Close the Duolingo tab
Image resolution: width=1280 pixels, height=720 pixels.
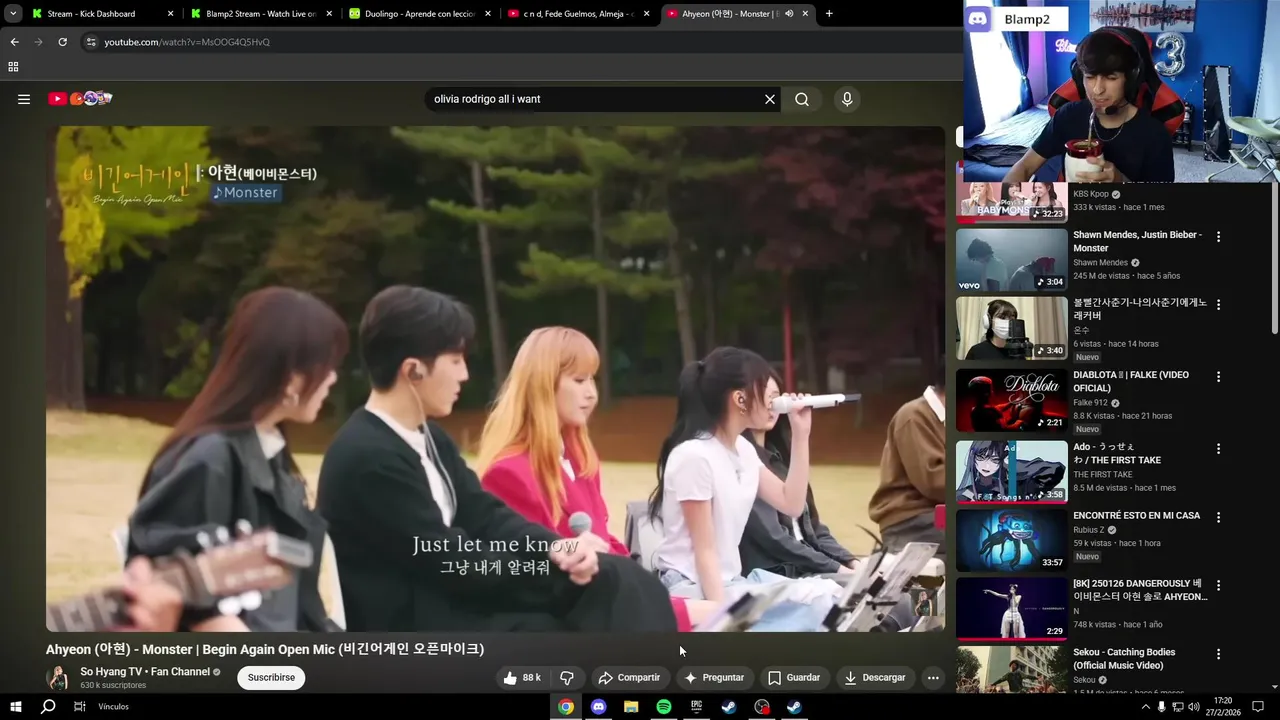[x=488, y=14]
